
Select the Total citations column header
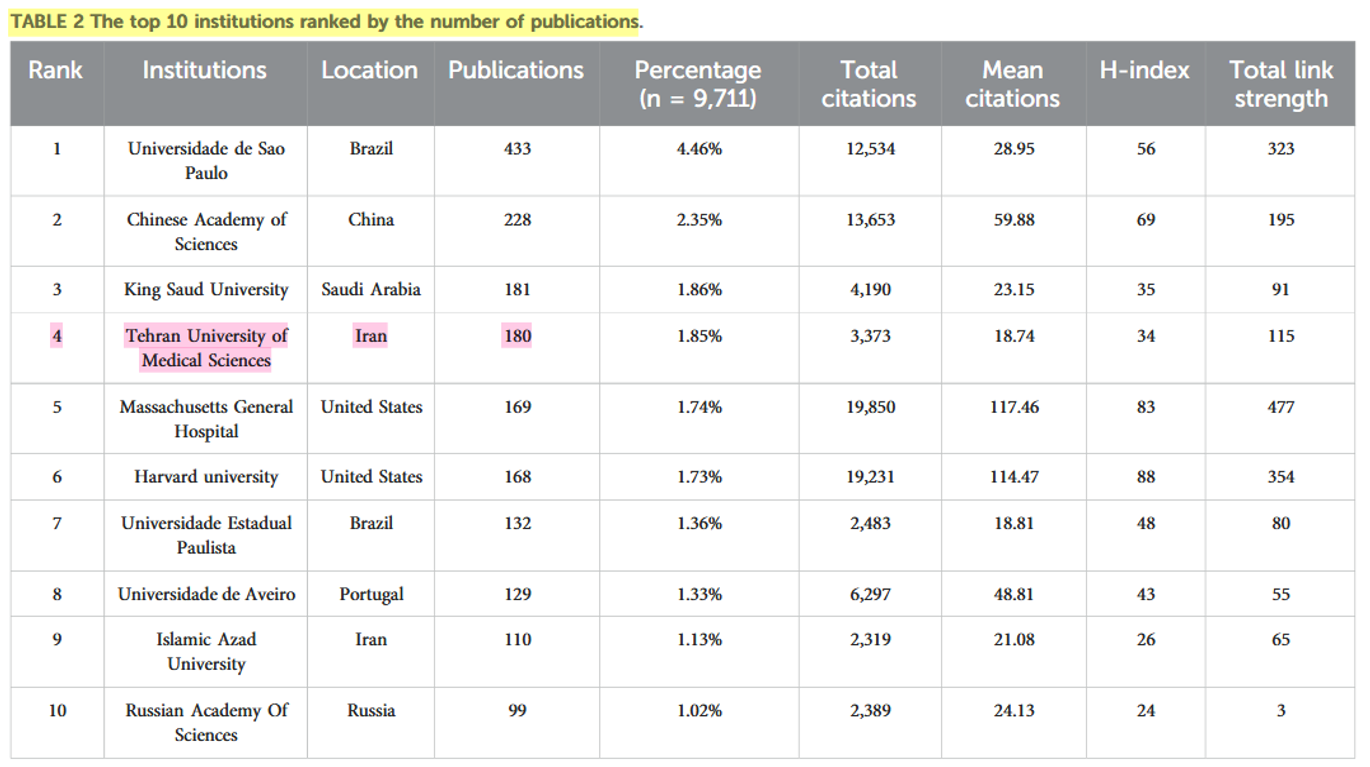click(868, 84)
